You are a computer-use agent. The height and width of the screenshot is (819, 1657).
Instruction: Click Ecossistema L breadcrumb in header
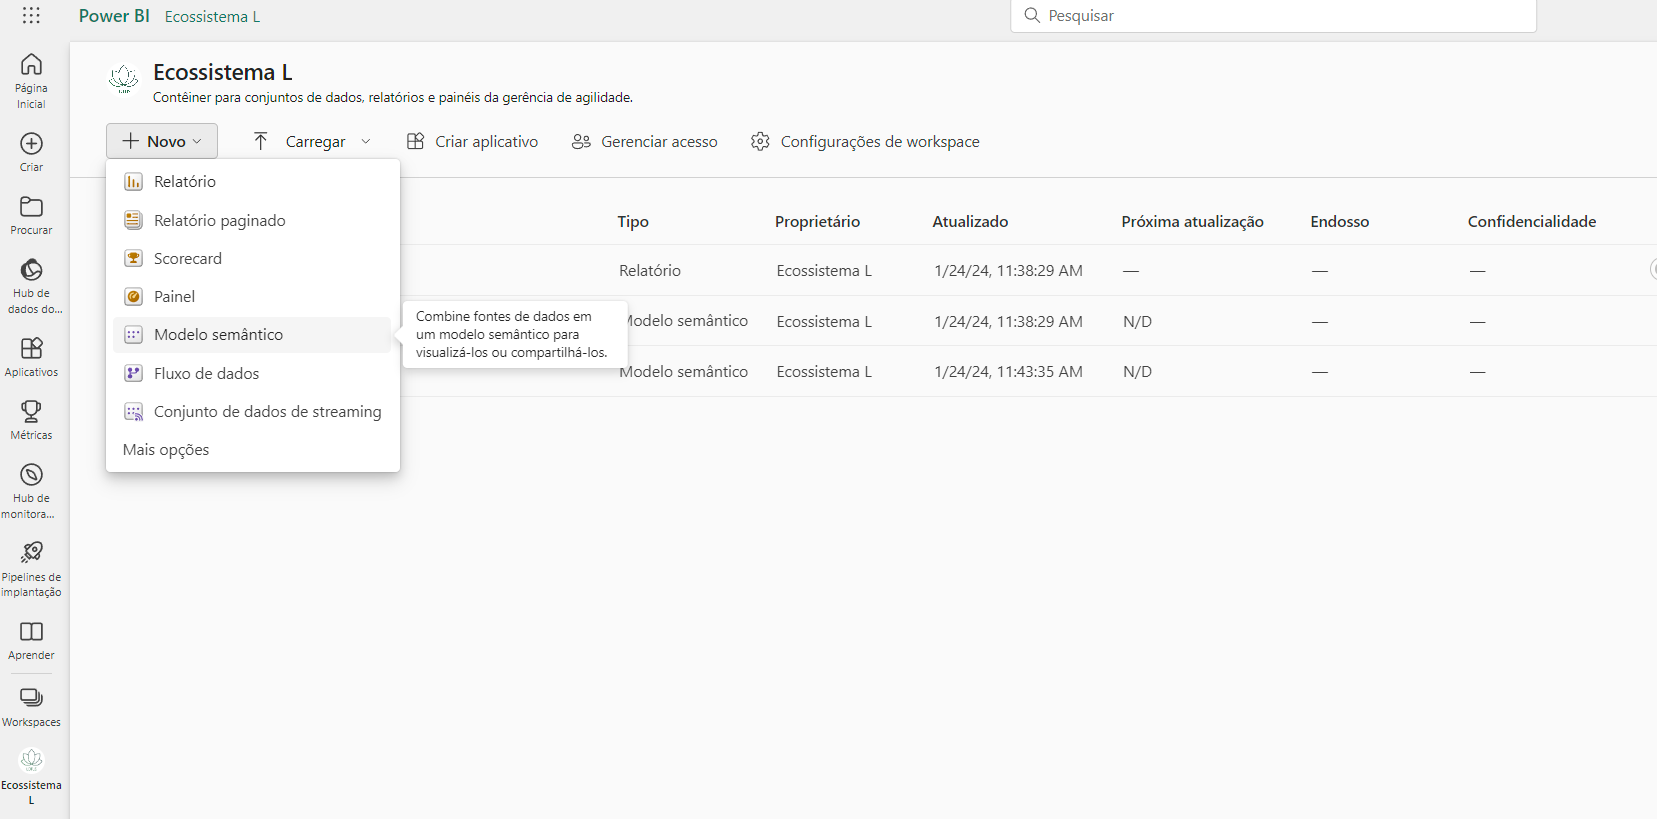point(212,17)
